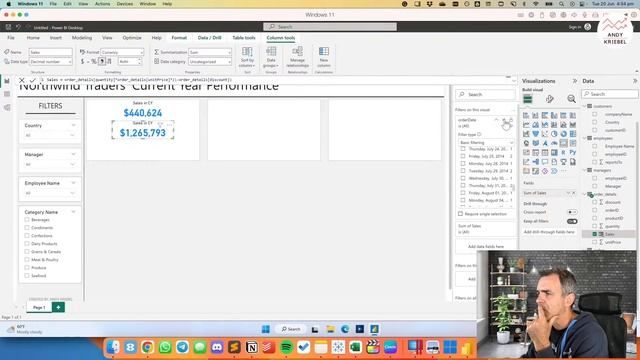Click the Page 1 tab
The image size is (640, 360).
tap(39, 307)
